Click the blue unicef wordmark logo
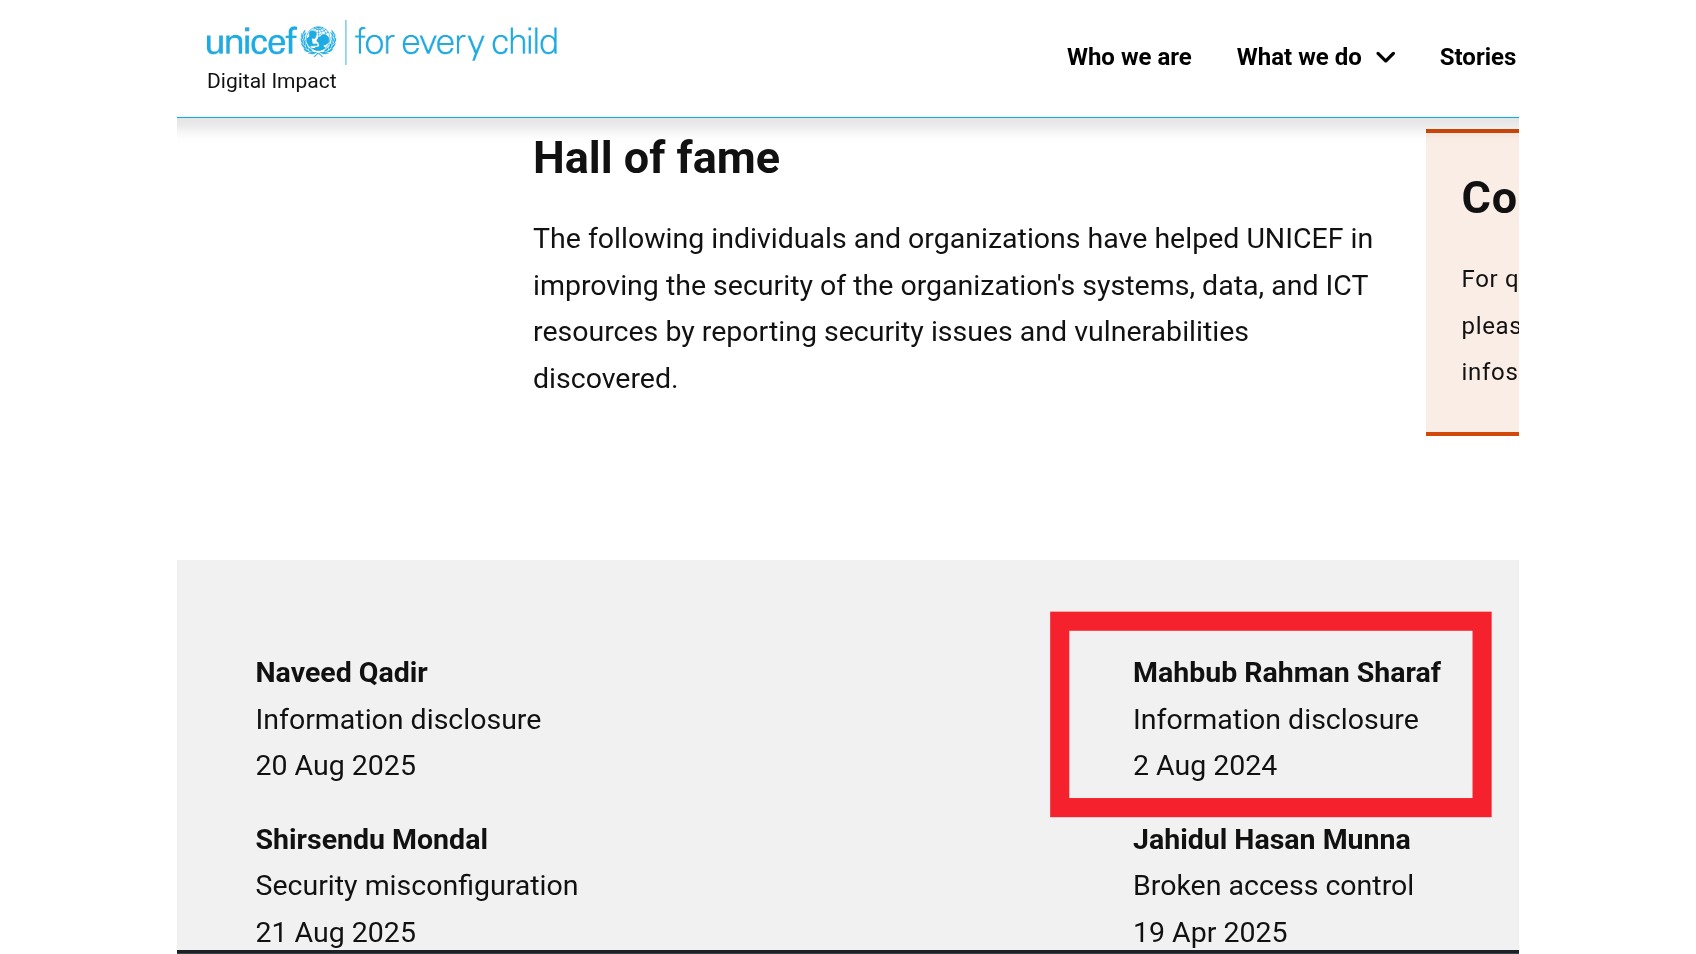The image size is (1696, 954). tap(253, 40)
